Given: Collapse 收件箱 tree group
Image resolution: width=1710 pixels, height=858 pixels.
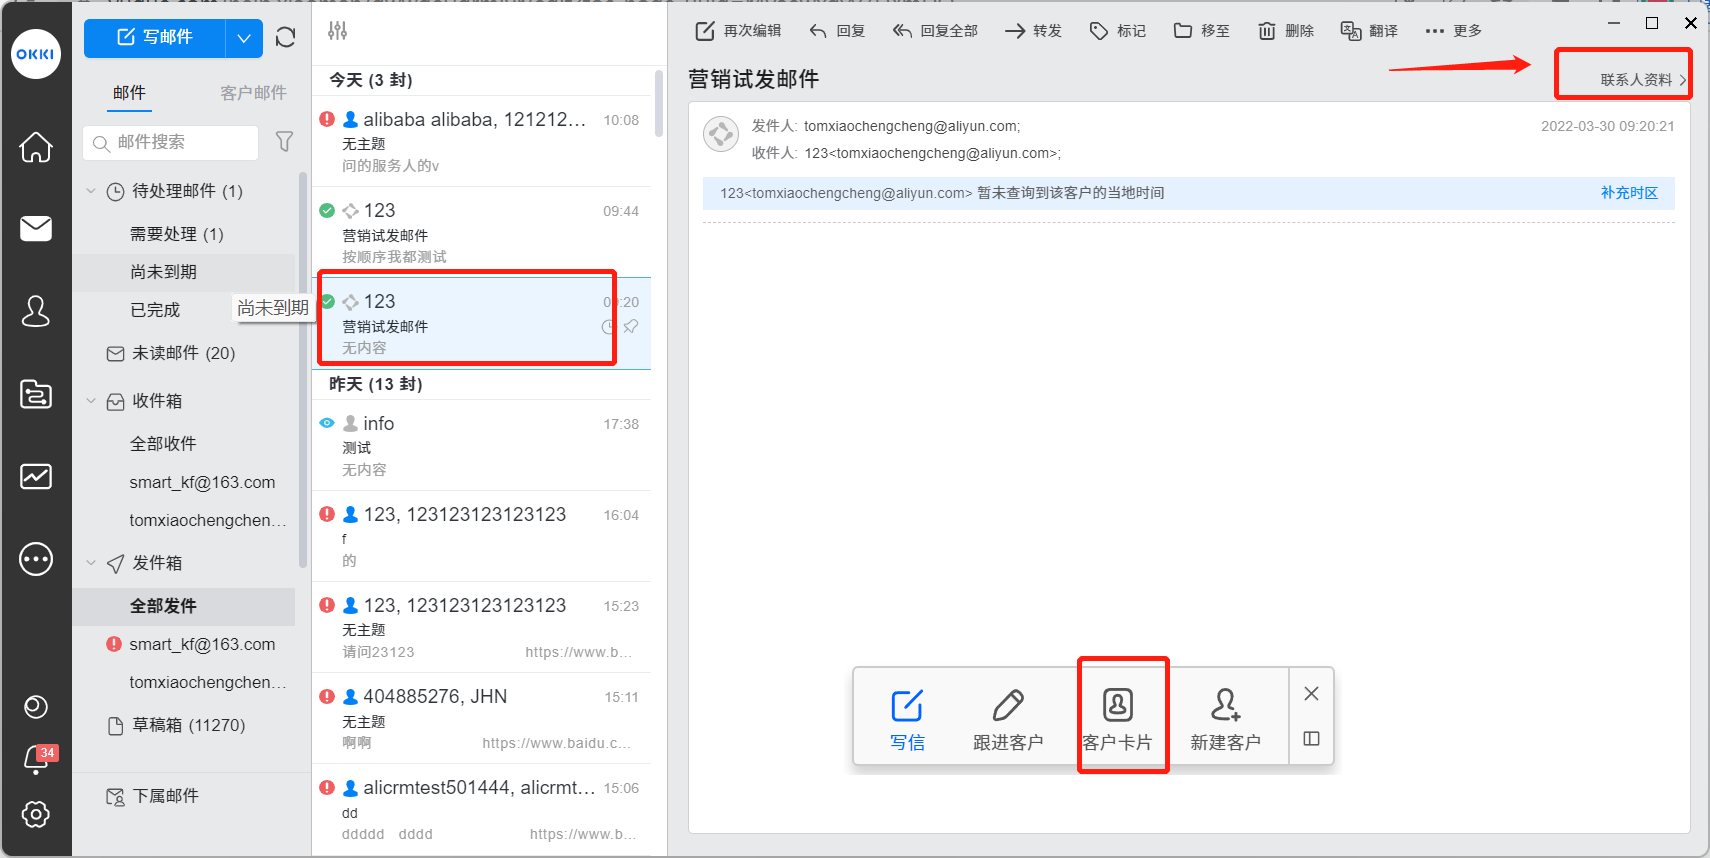Looking at the screenshot, I should [x=91, y=401].
